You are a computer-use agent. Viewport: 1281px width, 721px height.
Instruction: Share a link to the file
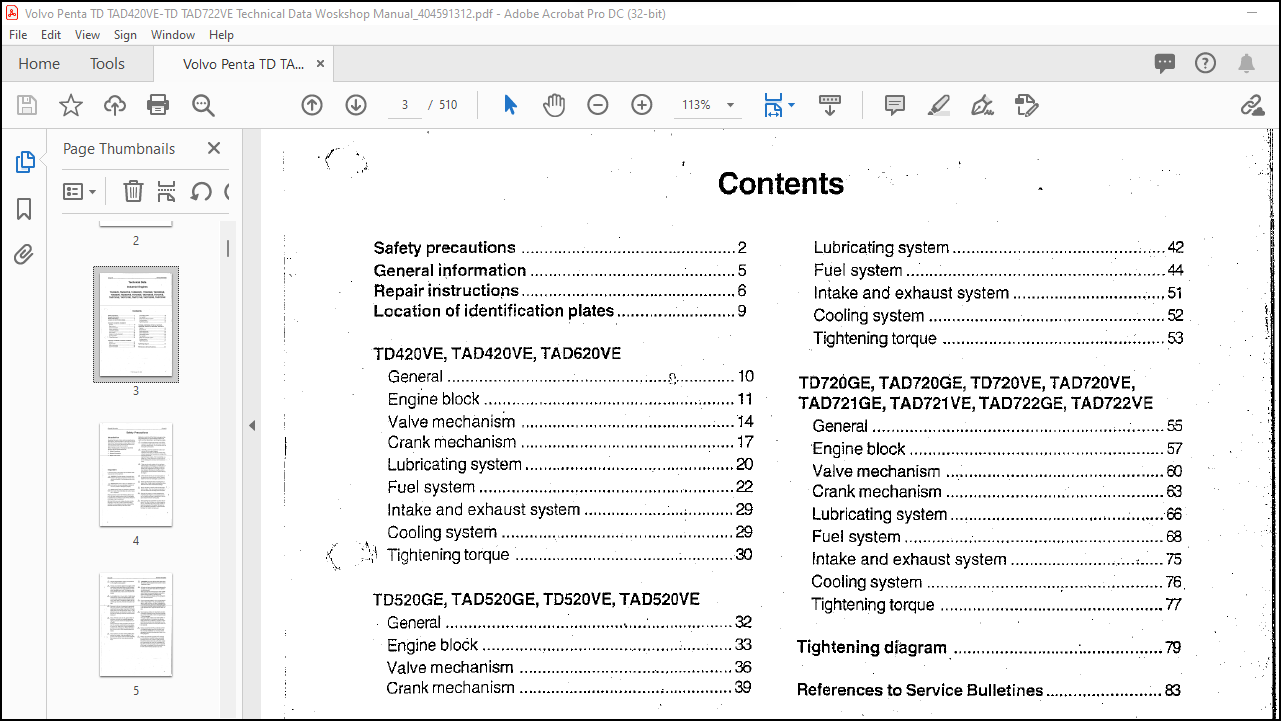point(1252,105)
